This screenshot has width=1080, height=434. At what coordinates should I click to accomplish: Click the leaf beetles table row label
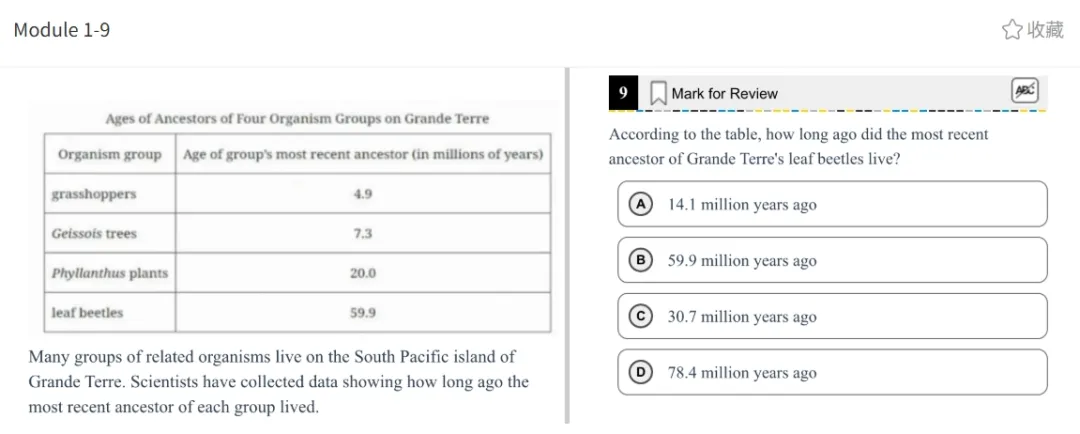coord(88,313)
